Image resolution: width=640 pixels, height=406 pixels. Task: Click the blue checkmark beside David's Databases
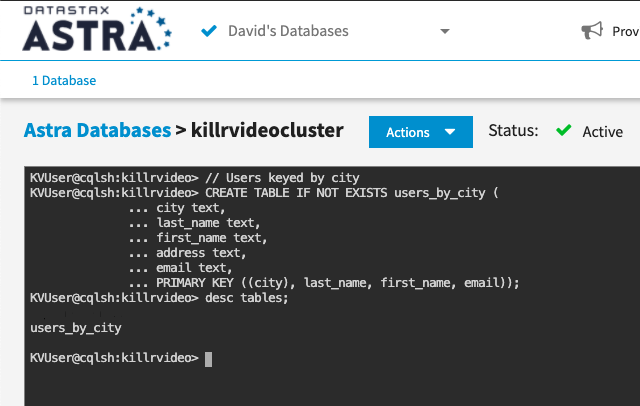[x=209, y=31]
